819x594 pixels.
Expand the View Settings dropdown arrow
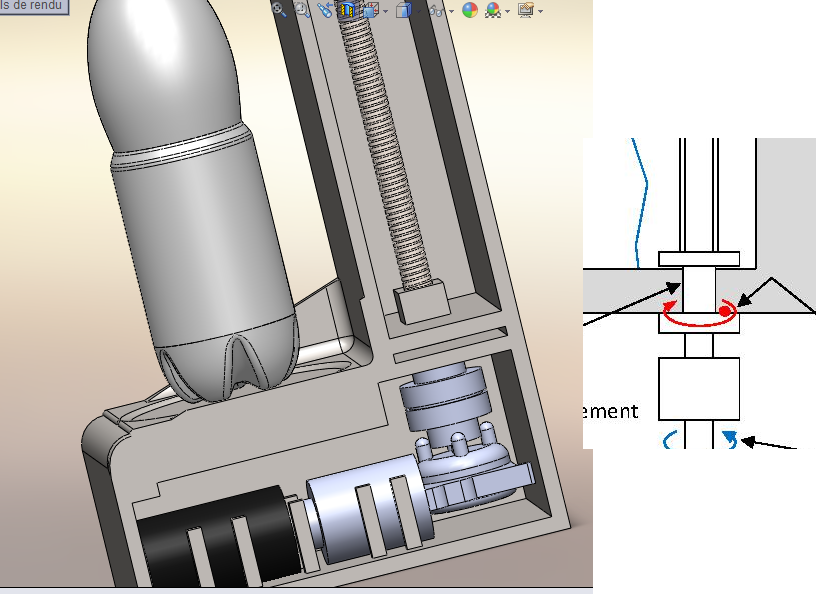[x=540, y=11]
